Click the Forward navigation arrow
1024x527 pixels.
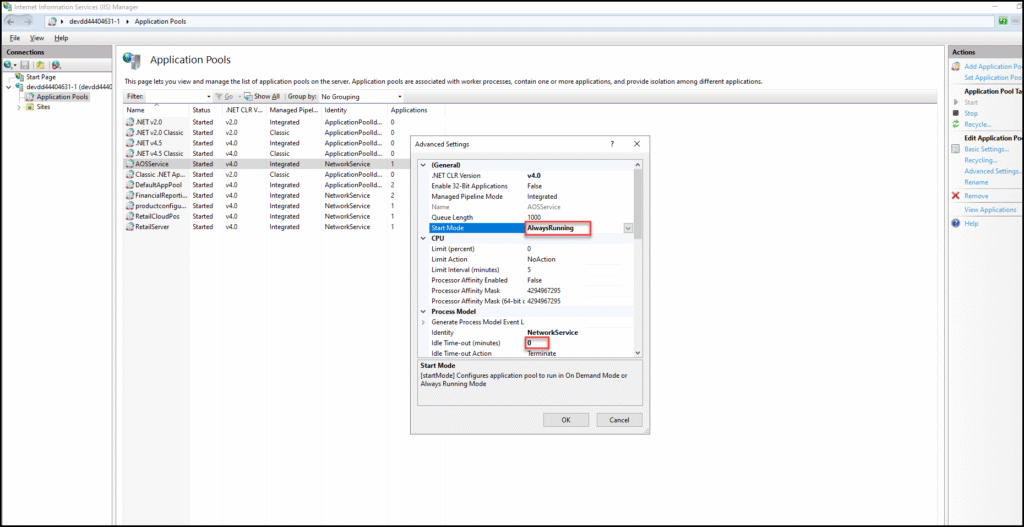click(x=28, y=22)
